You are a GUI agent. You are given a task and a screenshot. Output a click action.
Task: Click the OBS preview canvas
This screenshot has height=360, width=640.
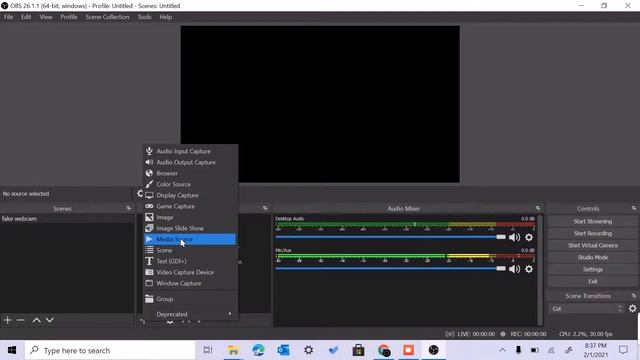click(x=320, y=104)
